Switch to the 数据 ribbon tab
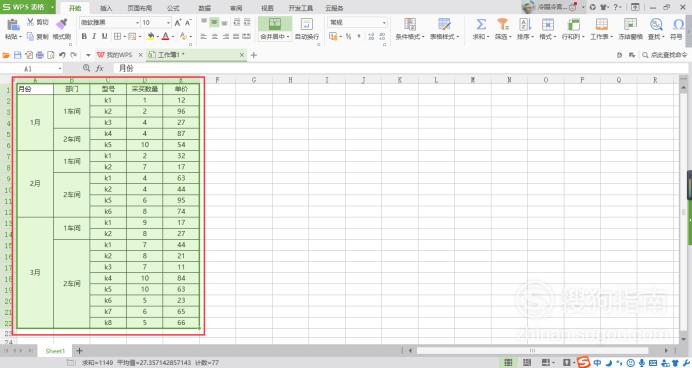The height and width of the screenshot is (368, 692). (204, 8)
